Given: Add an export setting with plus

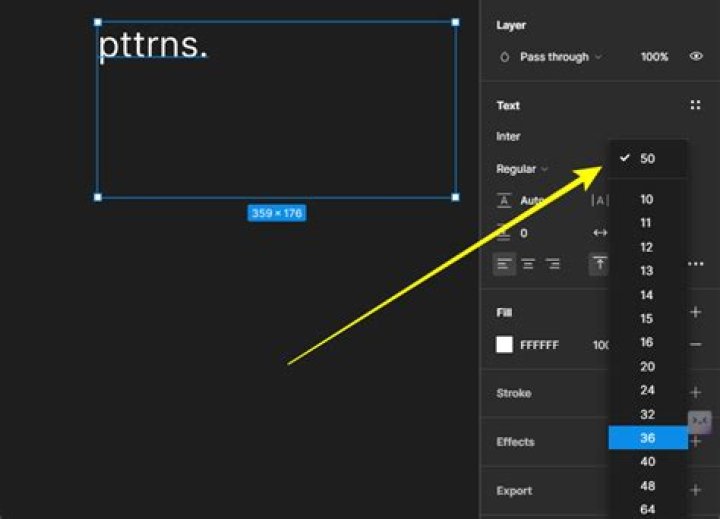Looking at the screenshot, I should point(695,490).
